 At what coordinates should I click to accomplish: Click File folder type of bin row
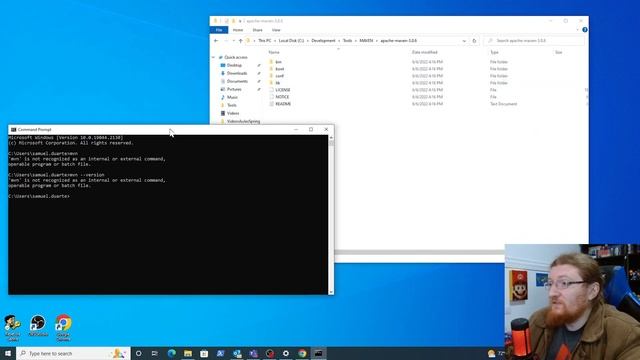coord(499,62)
